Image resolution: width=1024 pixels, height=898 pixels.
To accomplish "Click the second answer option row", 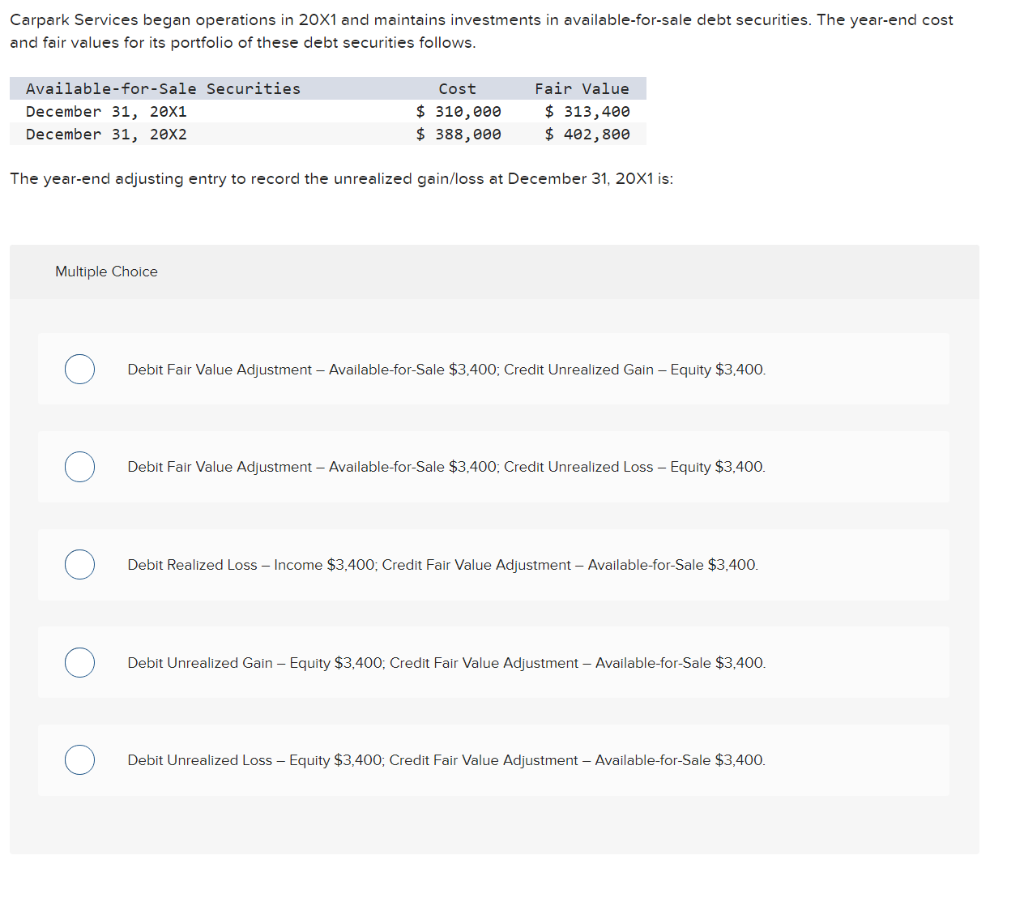I will click(x=494, y=467).
